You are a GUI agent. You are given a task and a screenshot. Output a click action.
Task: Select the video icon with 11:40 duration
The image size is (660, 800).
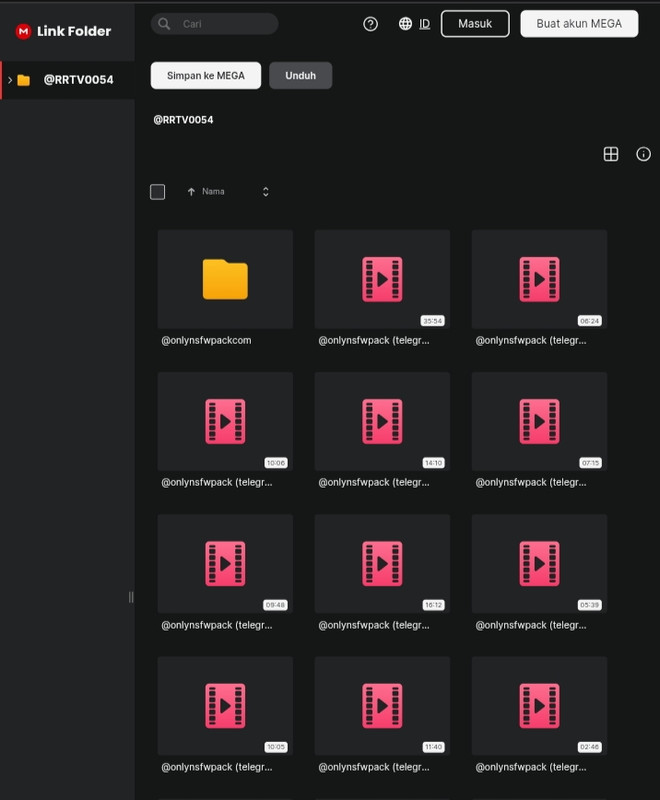pos(382,706)
